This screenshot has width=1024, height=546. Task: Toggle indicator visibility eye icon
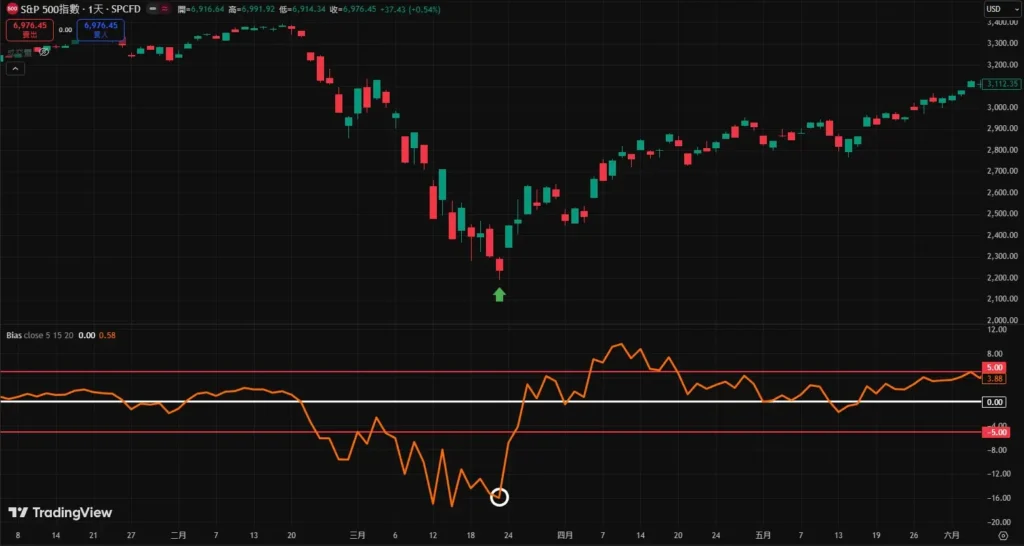pos(44,50)
